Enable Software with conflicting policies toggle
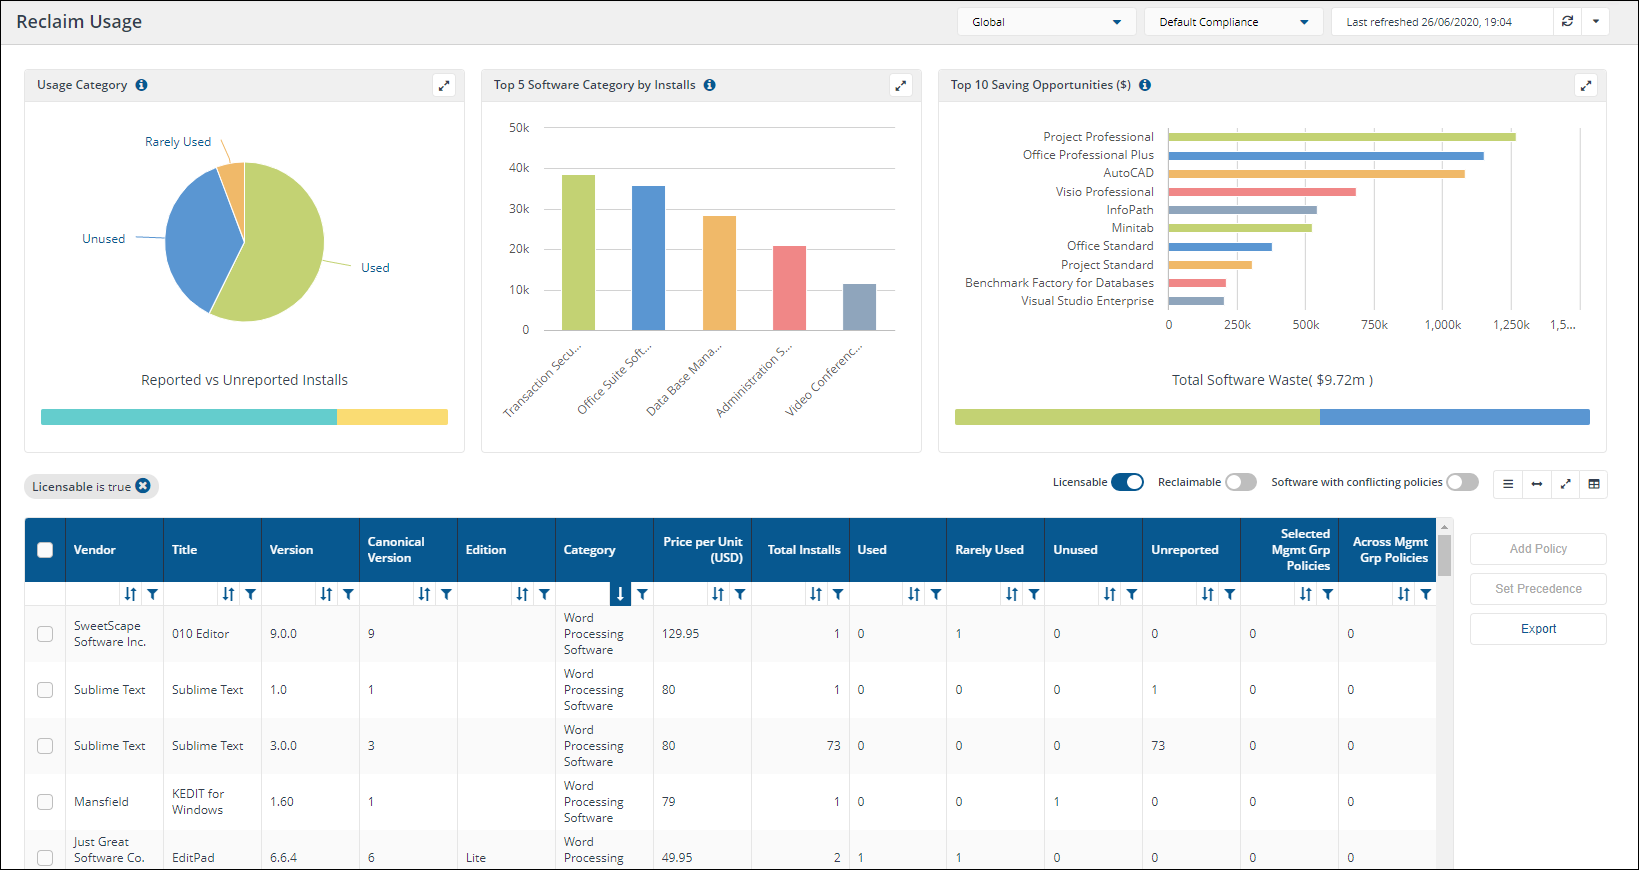Viewport: 1639px width, 870px height. tap(1461, 482)
